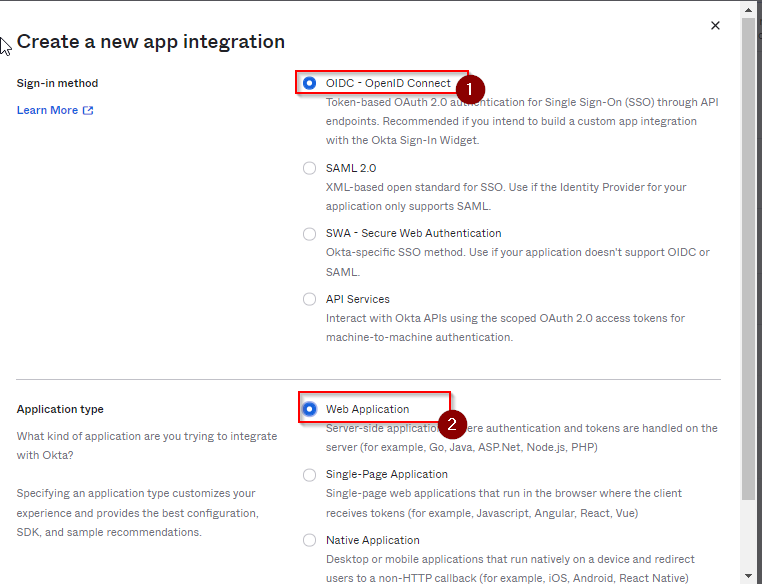
Task: Select SWA - Secure Web Authentication option
Action: click(310, 233)
